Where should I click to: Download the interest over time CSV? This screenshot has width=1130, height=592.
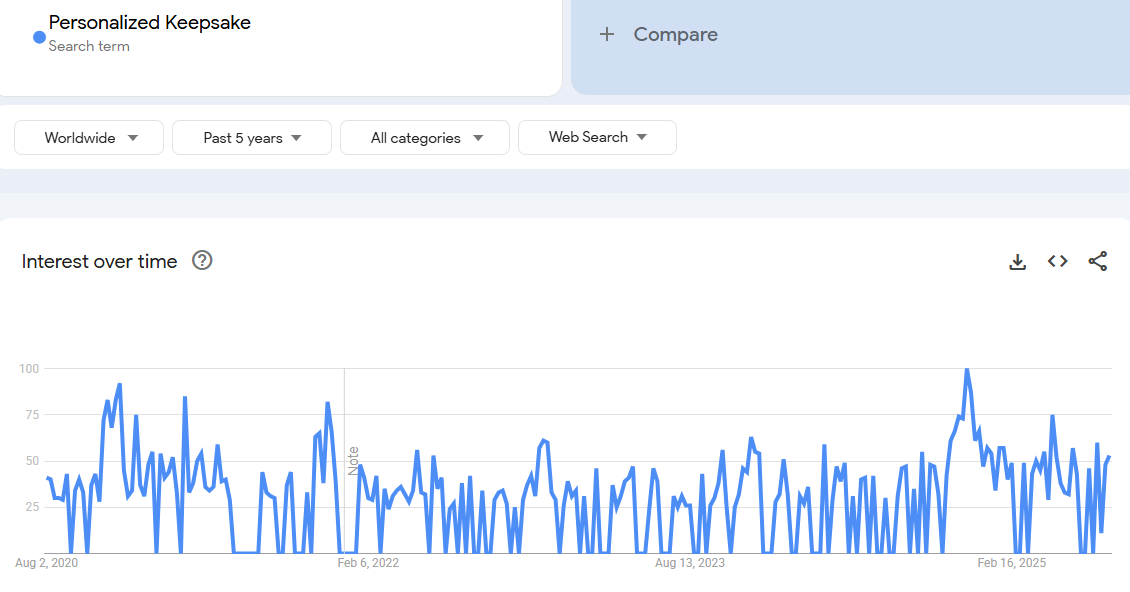(x=1017, y=262)
